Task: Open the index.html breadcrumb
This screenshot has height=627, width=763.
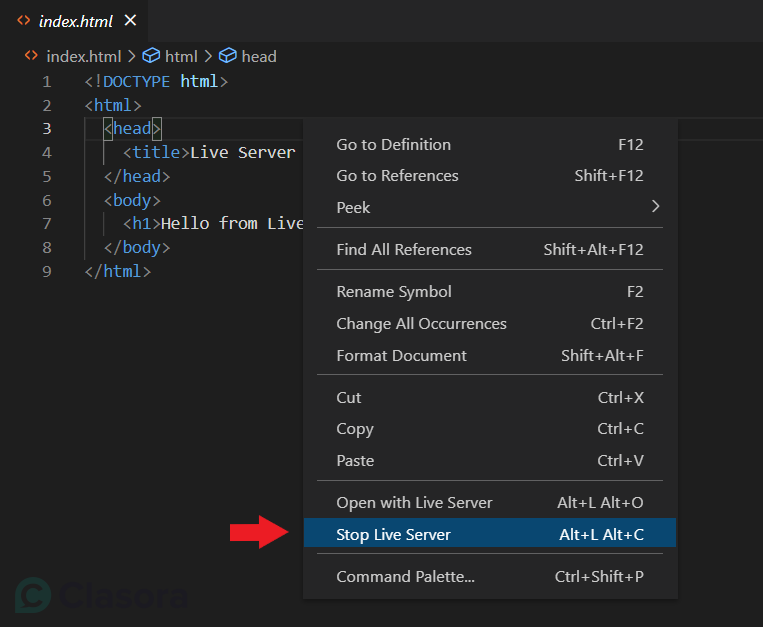Action: [84, 56]
